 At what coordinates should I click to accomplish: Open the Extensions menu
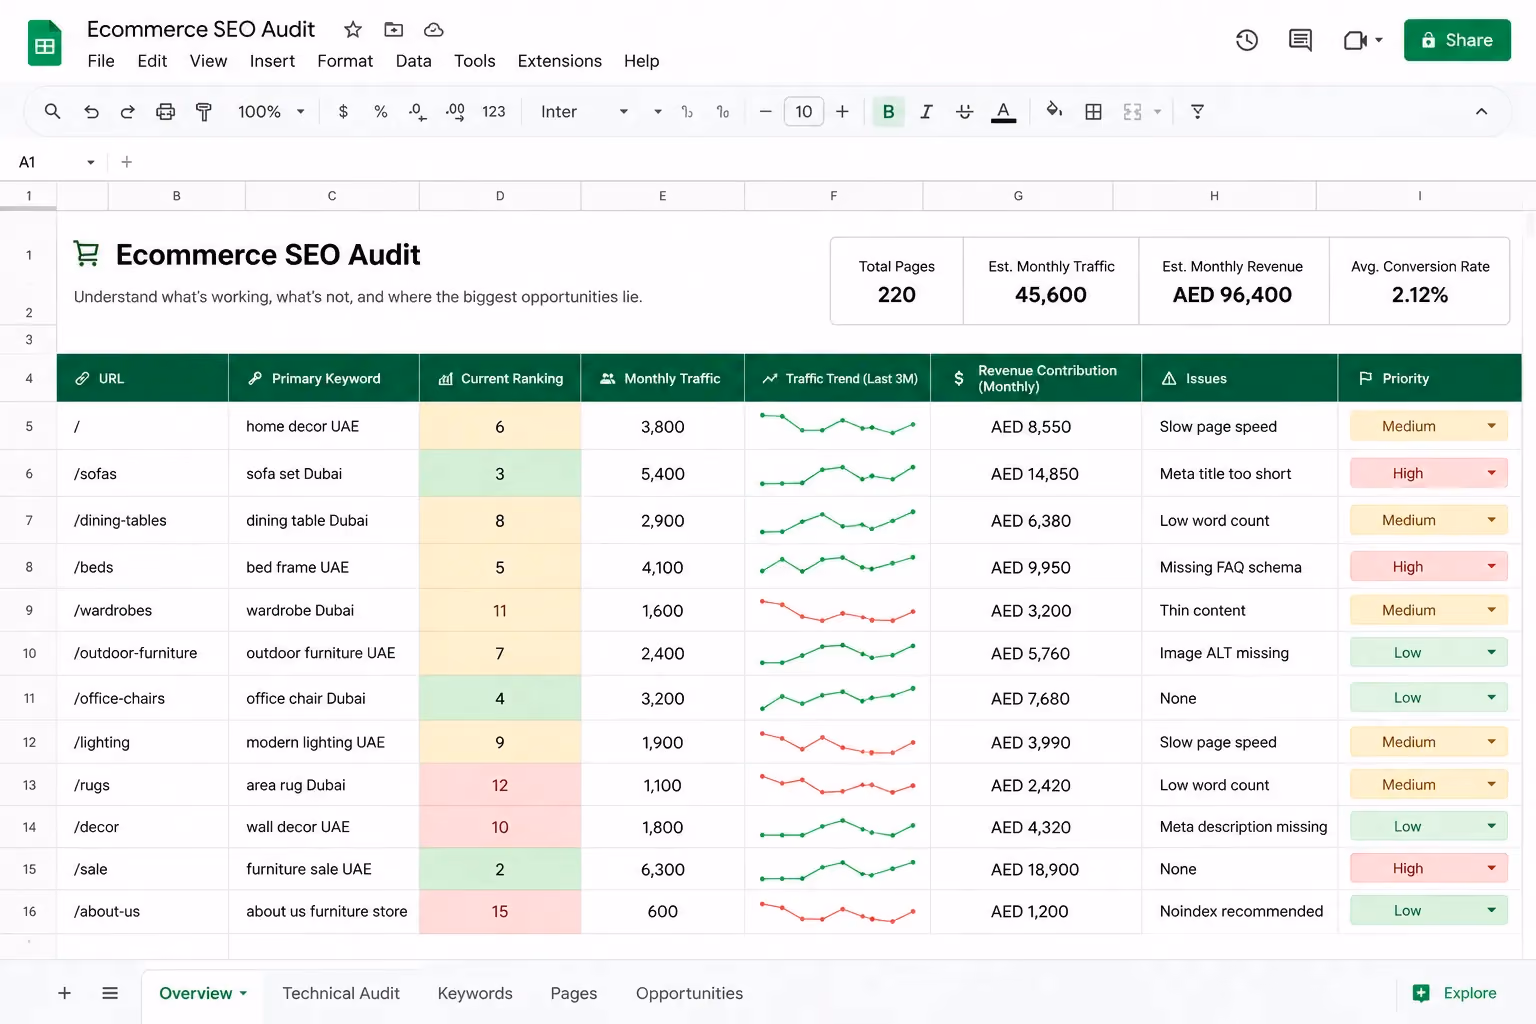pyautogui.click(x=559, y=61)
